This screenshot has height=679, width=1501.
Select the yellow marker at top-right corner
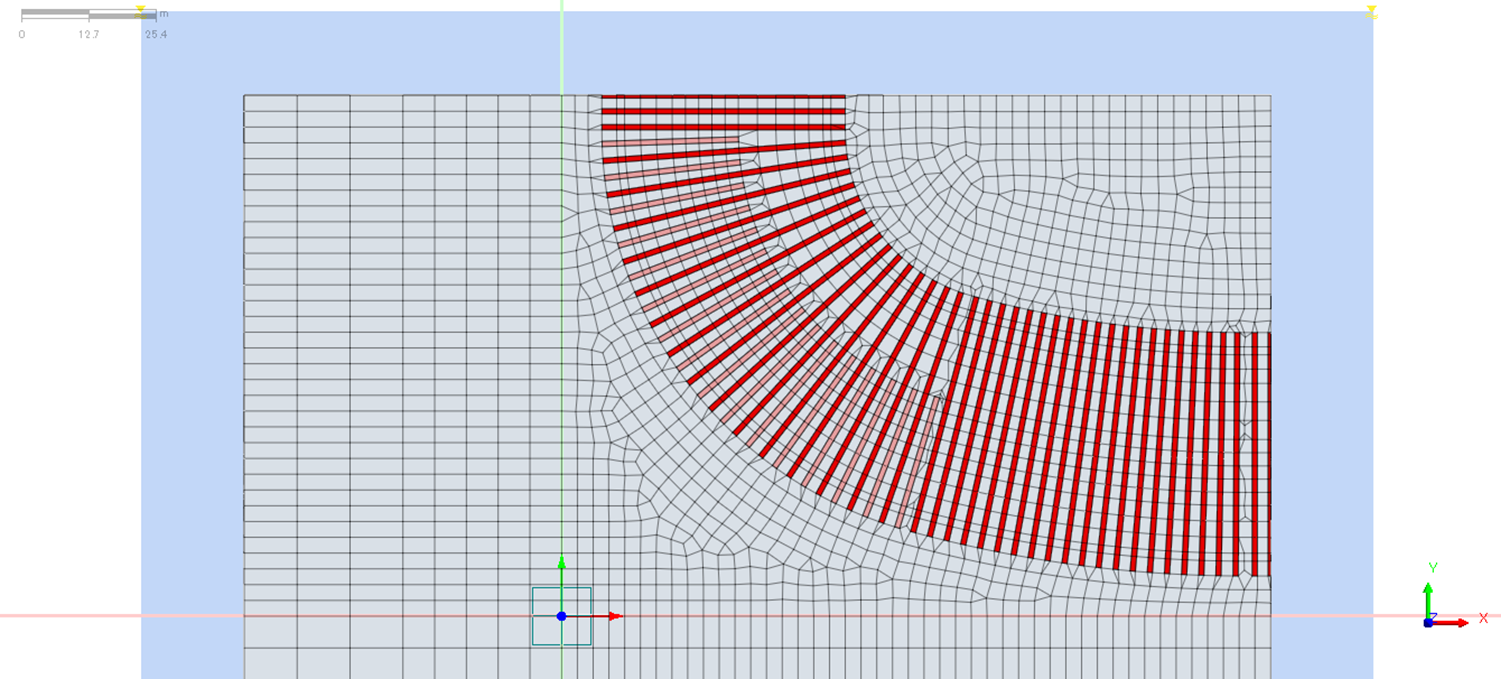tap(1372, 12)
